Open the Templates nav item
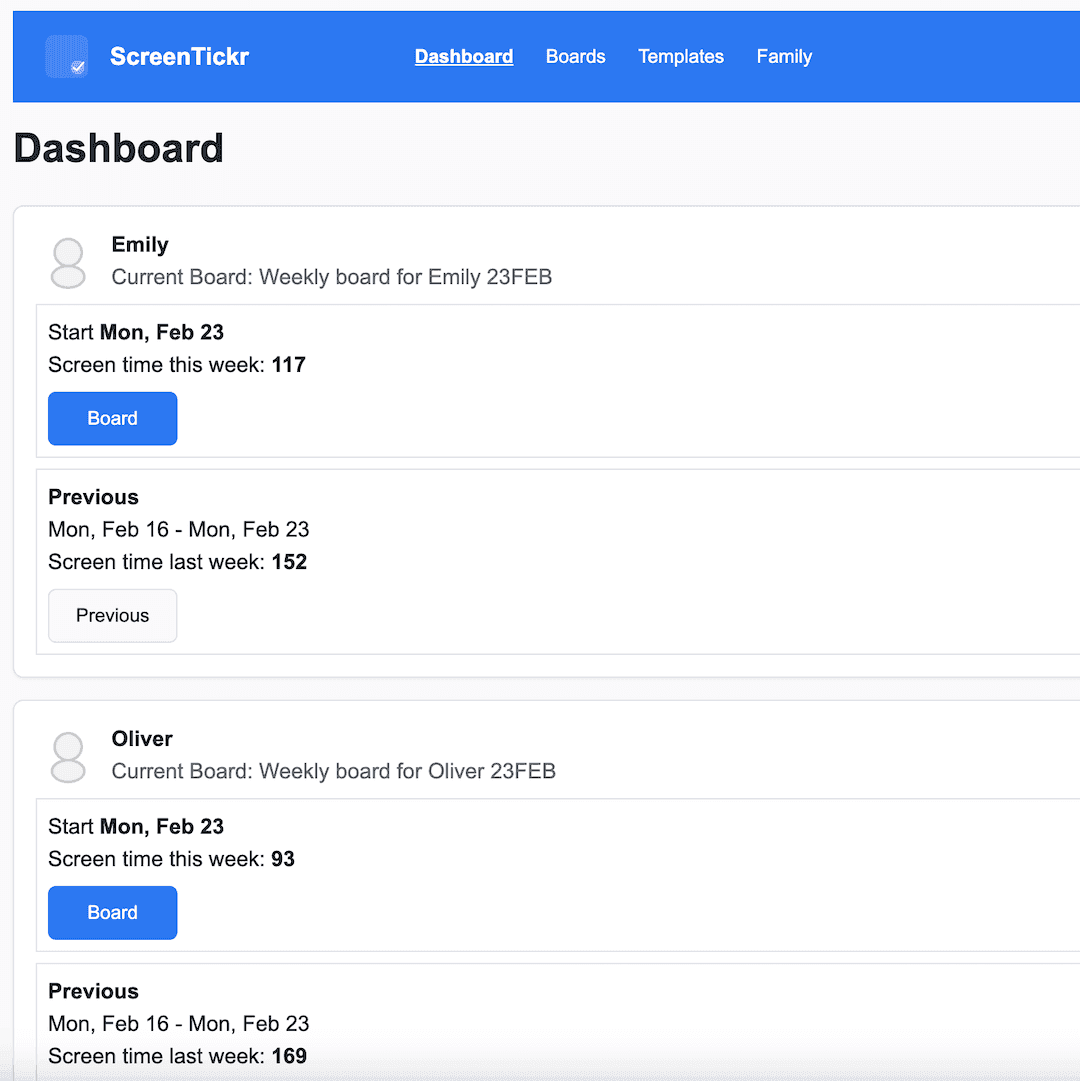 [x=681, y=57]
